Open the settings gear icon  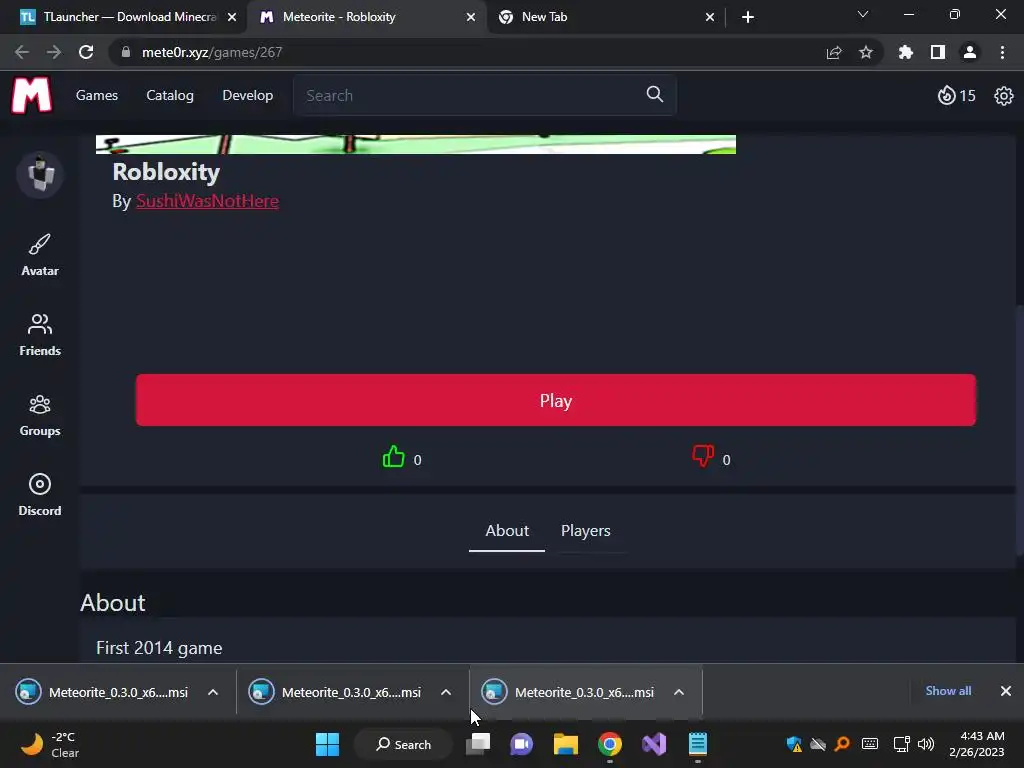(x=1003, y=96)
